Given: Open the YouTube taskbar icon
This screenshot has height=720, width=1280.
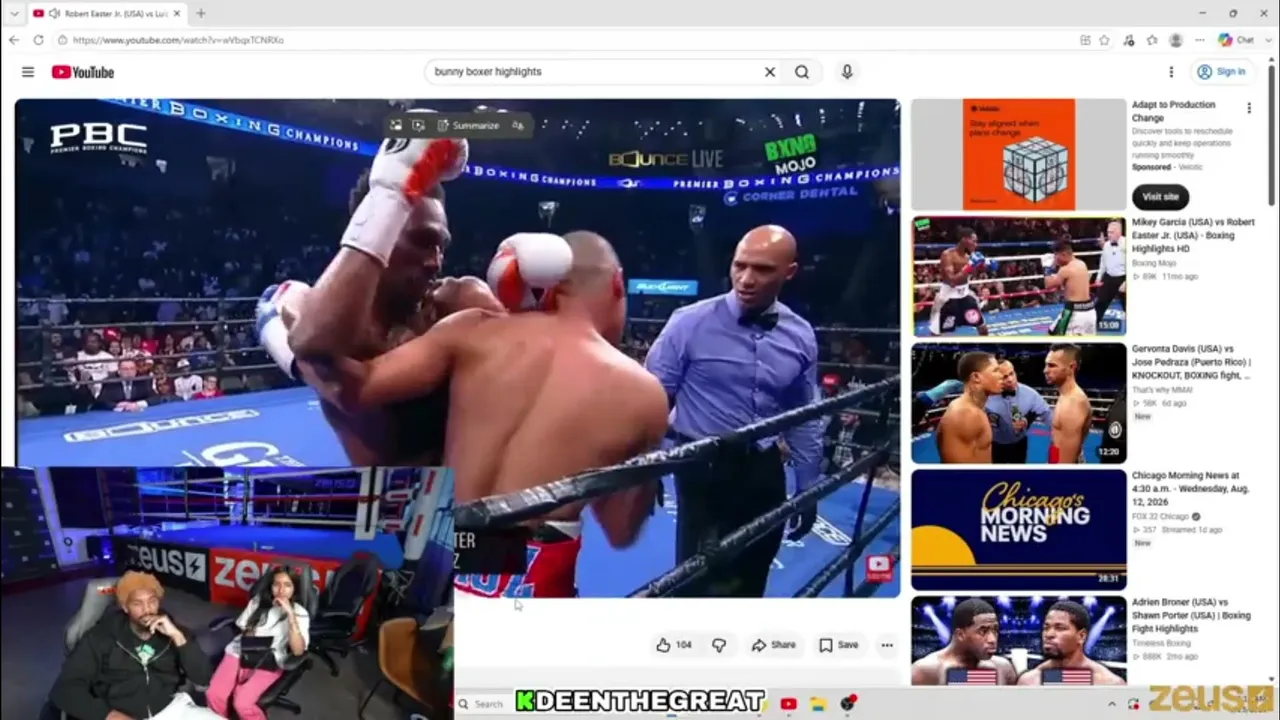Looking at the screenshot, I should pos(788,704).
